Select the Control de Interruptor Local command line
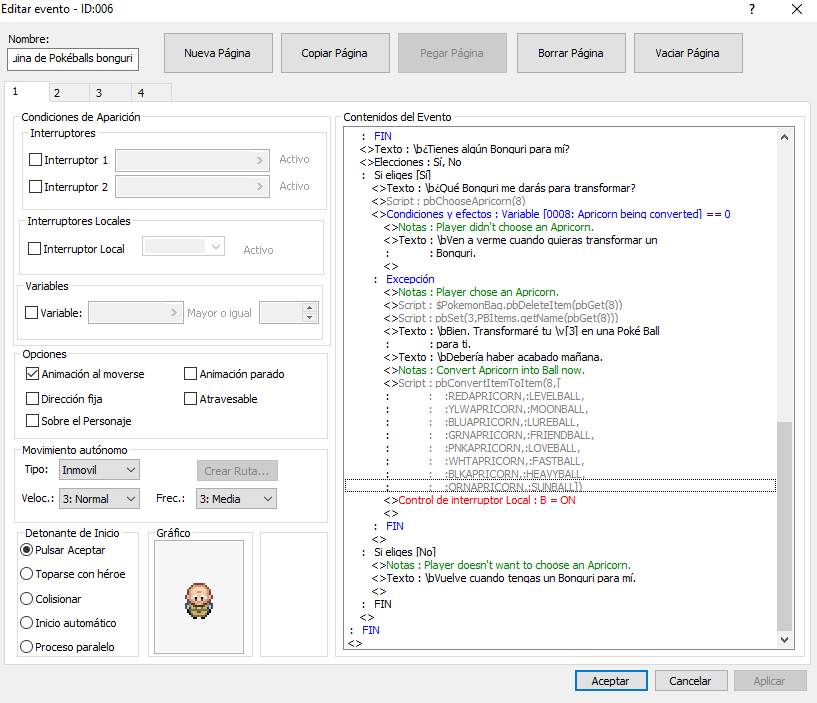 click(x=486, y=500)
